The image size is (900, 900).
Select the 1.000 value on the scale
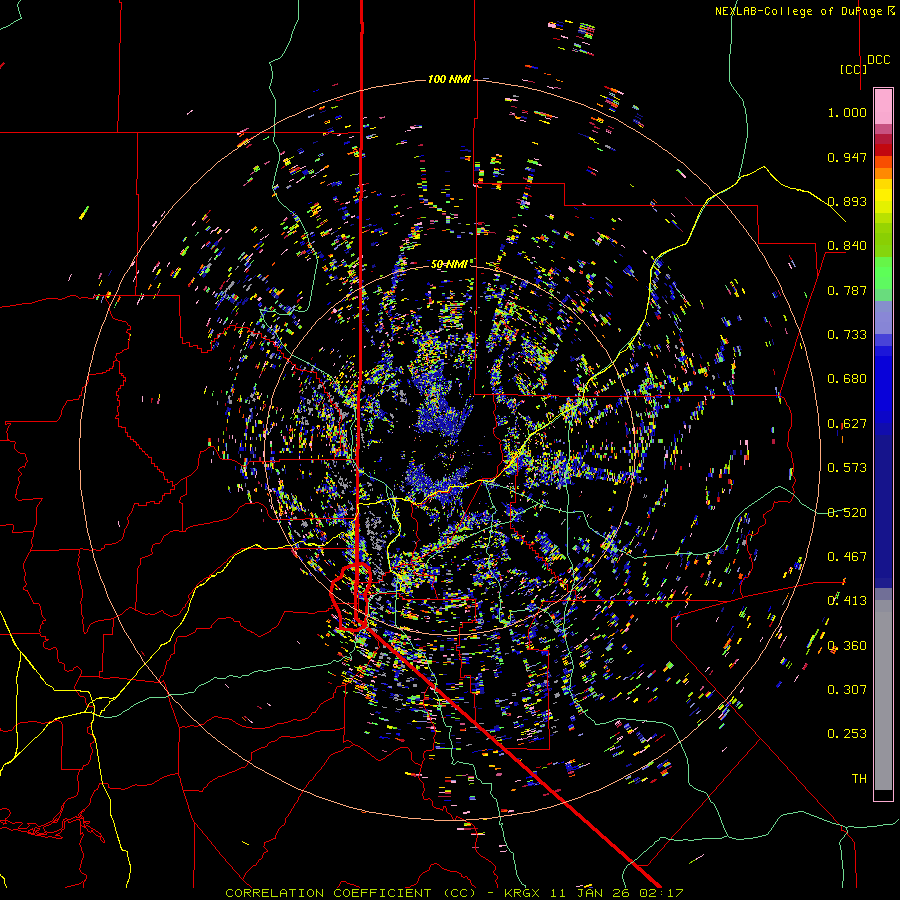[847, 112]
